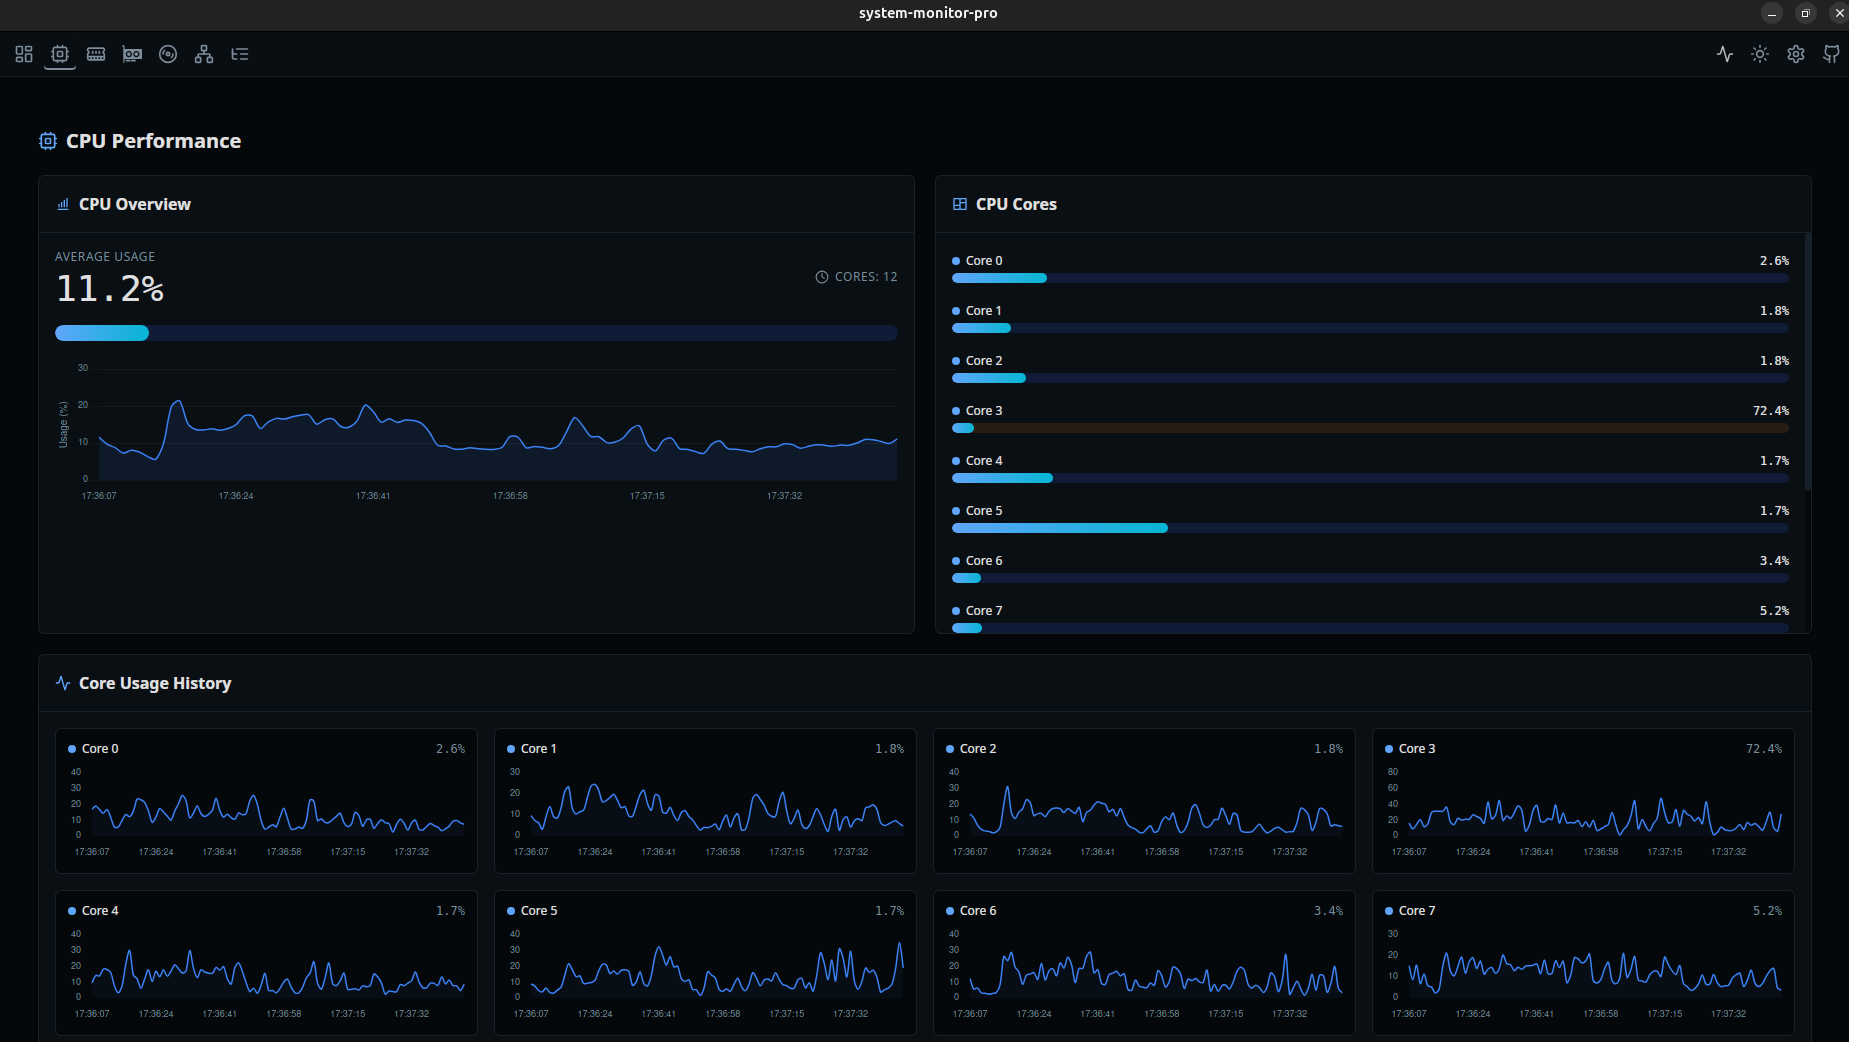
Task: View Disk activity monitoring
Action: coord(167,54)
